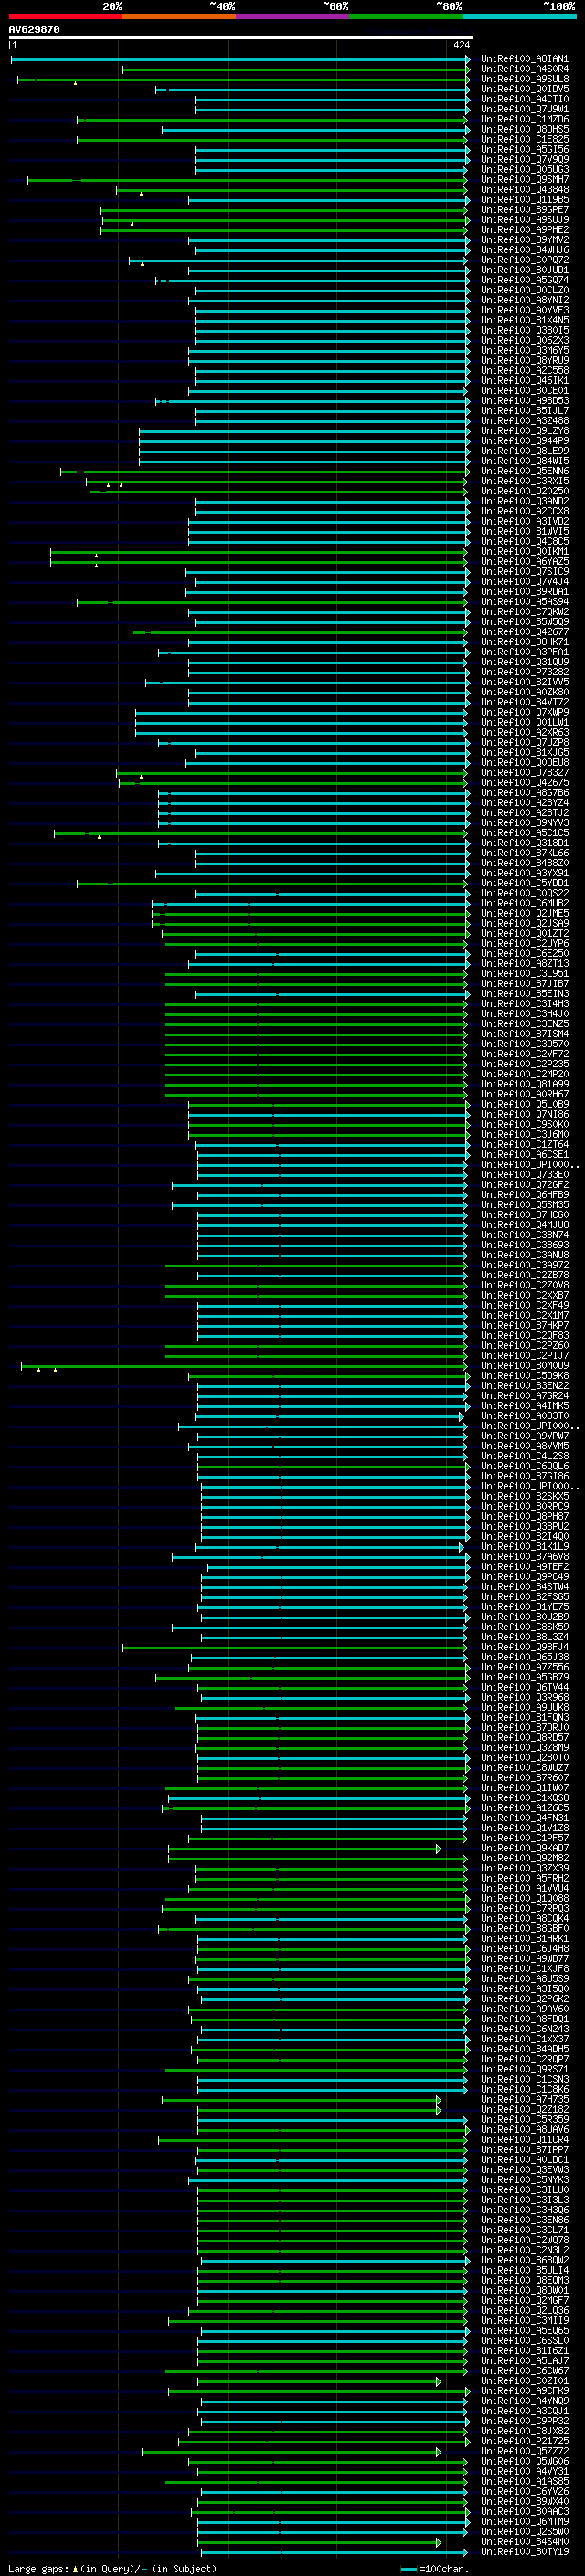Screen dimensions: 585x2576
Task: Select the UniRef100_Q05UG3 label
Action: click(x=525, y=169)
